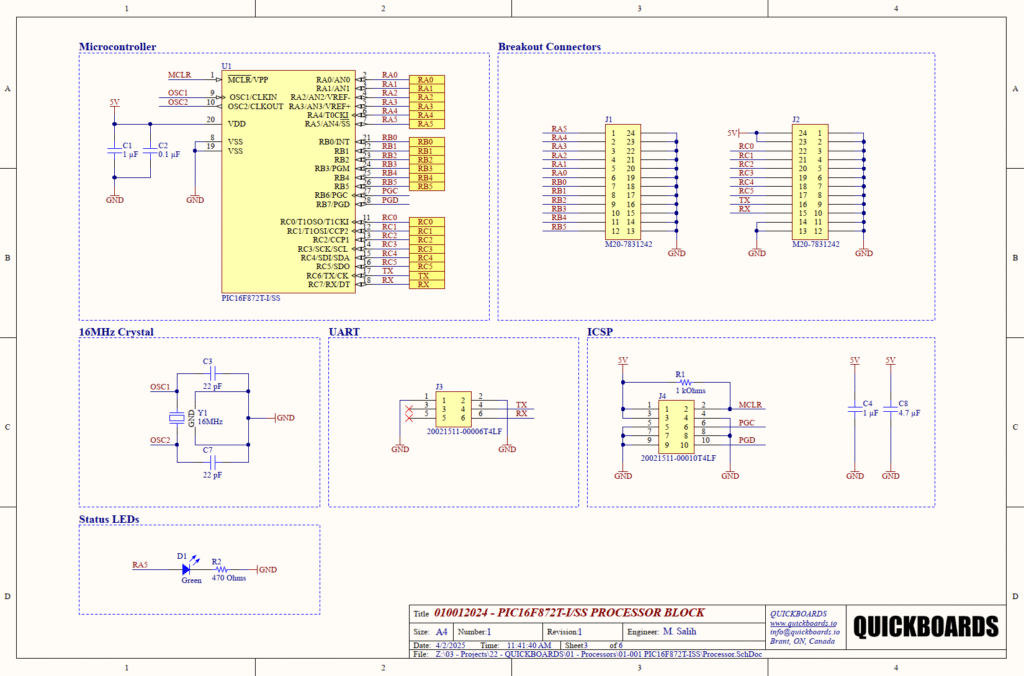Click the Breakout Connectors section header
The image size is (1024, 676).
[x=548, y=46]
